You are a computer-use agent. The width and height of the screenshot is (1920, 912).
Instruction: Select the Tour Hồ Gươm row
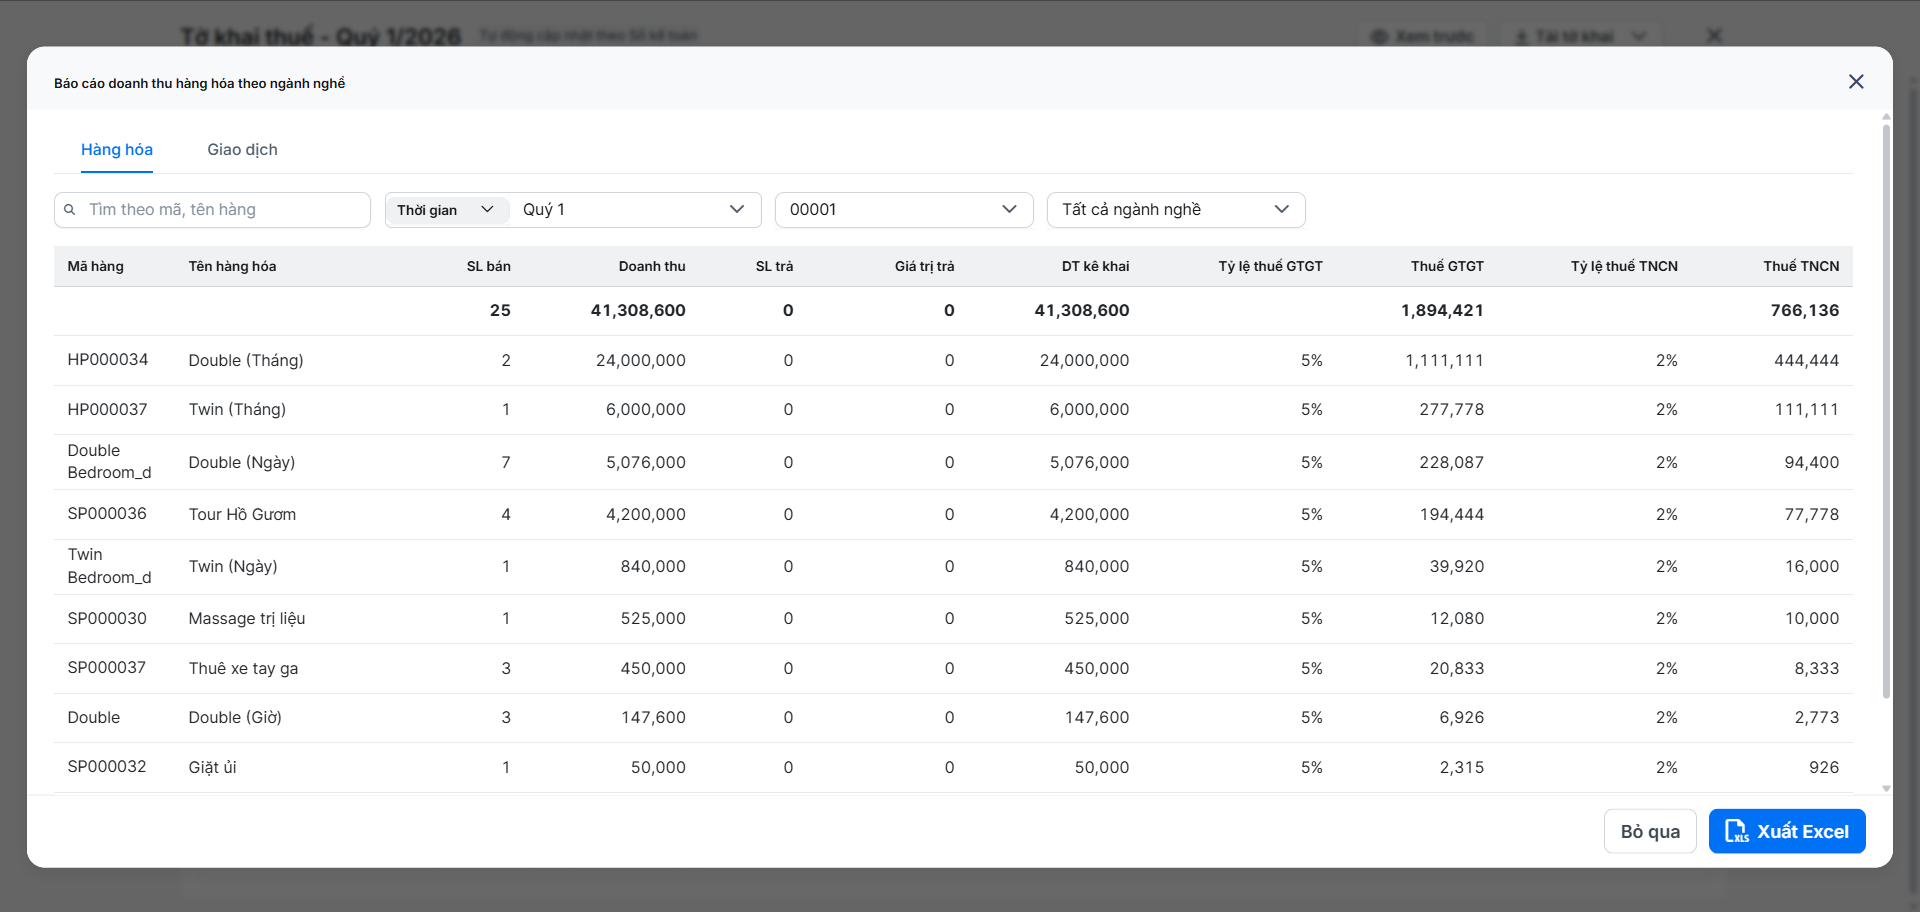(242, 514)
